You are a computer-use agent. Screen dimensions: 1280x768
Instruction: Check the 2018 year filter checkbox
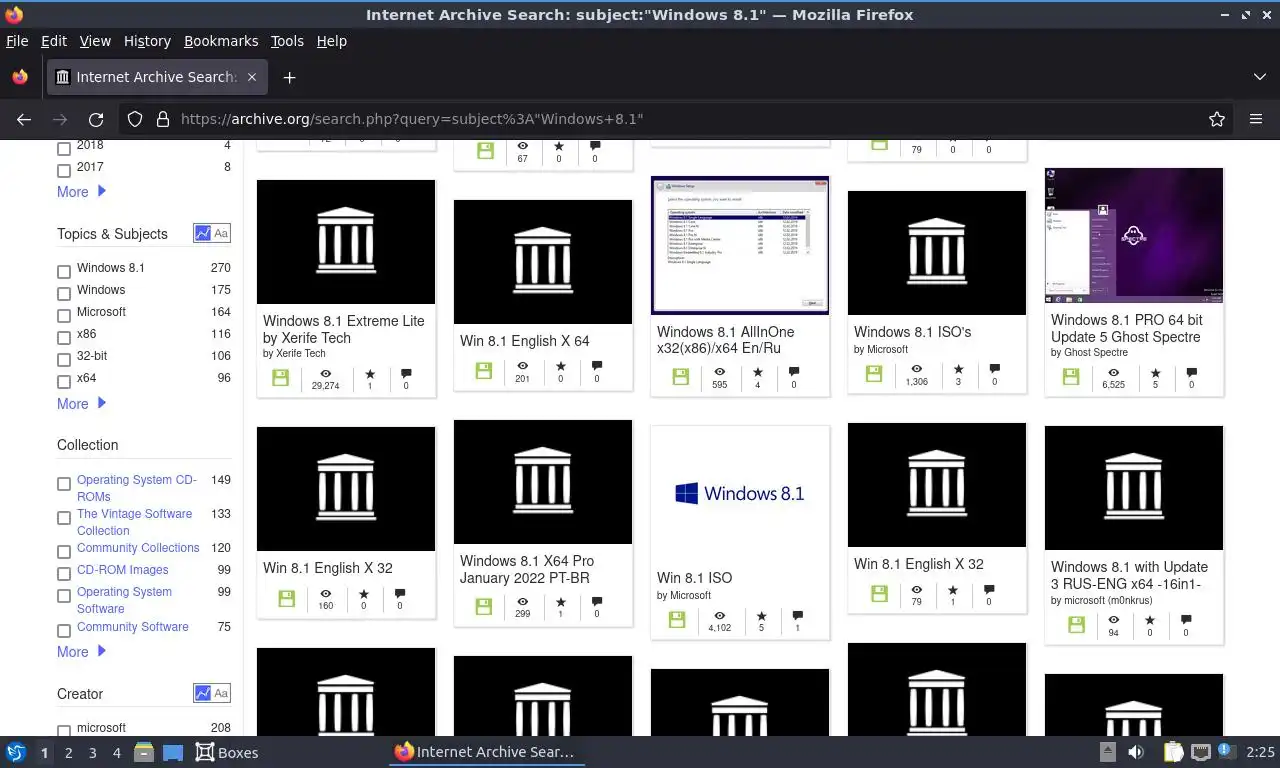64,148
